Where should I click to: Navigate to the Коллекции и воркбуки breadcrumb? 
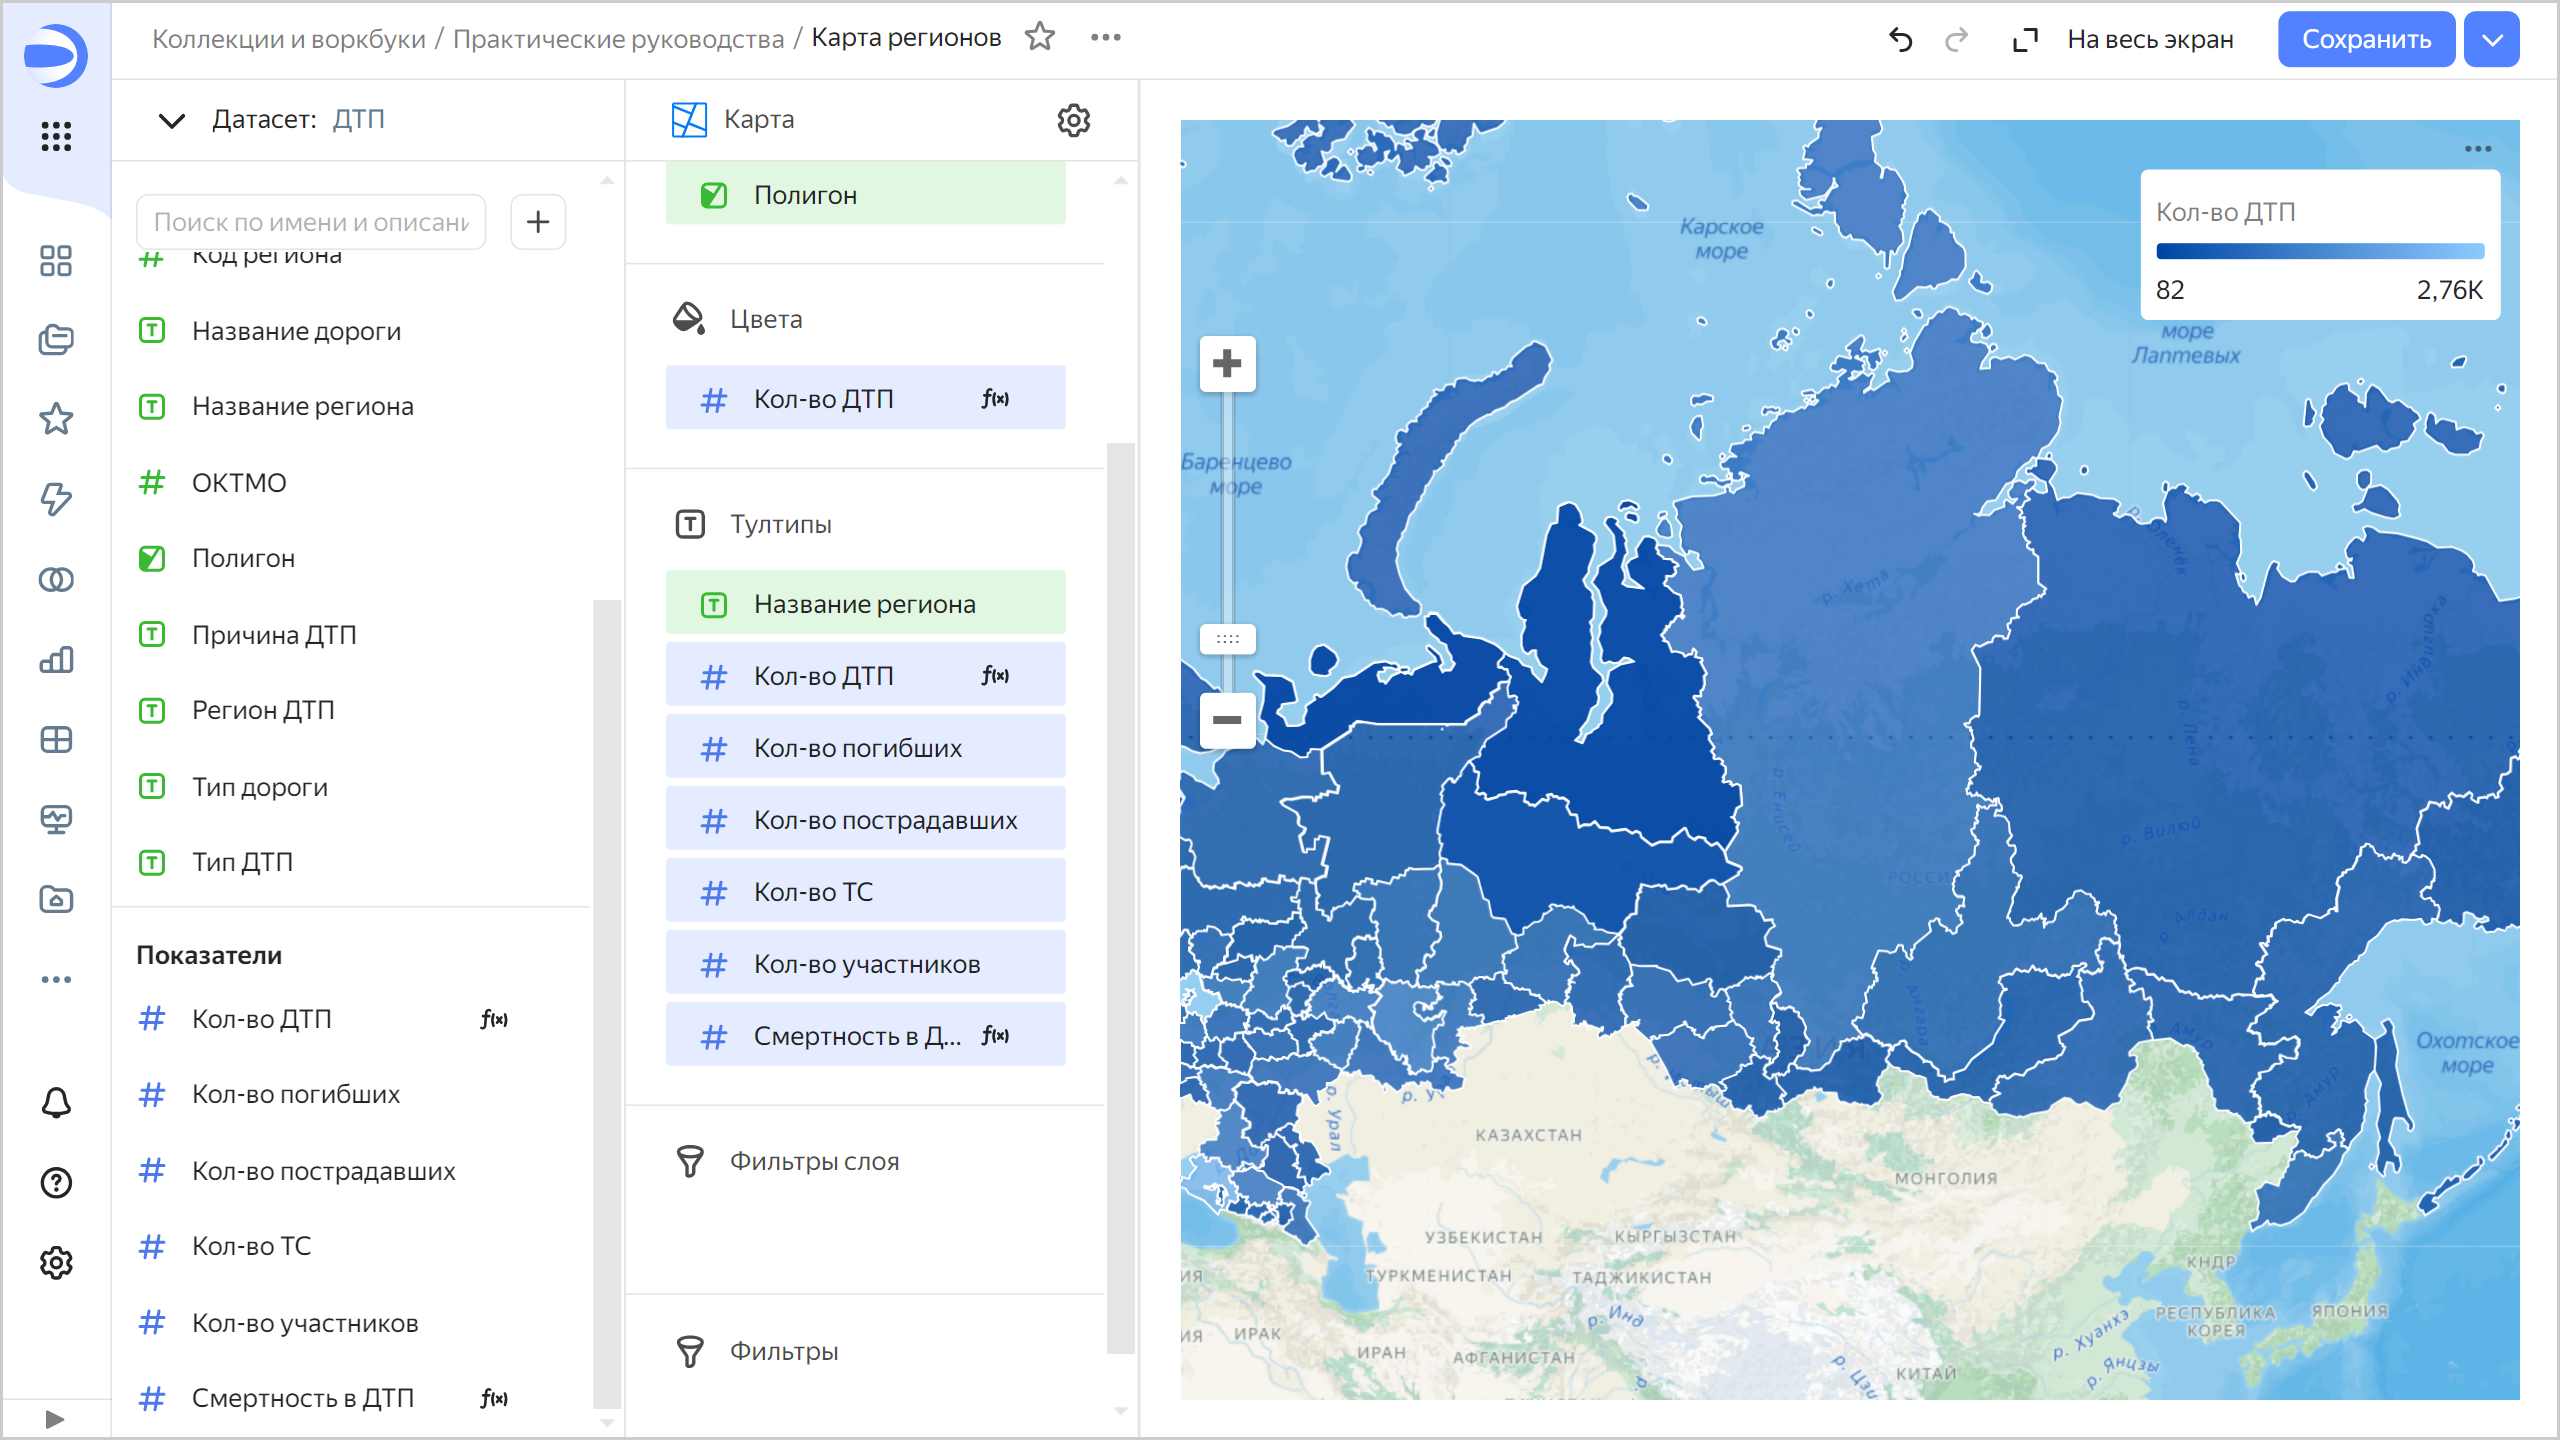tap(288, 39)
